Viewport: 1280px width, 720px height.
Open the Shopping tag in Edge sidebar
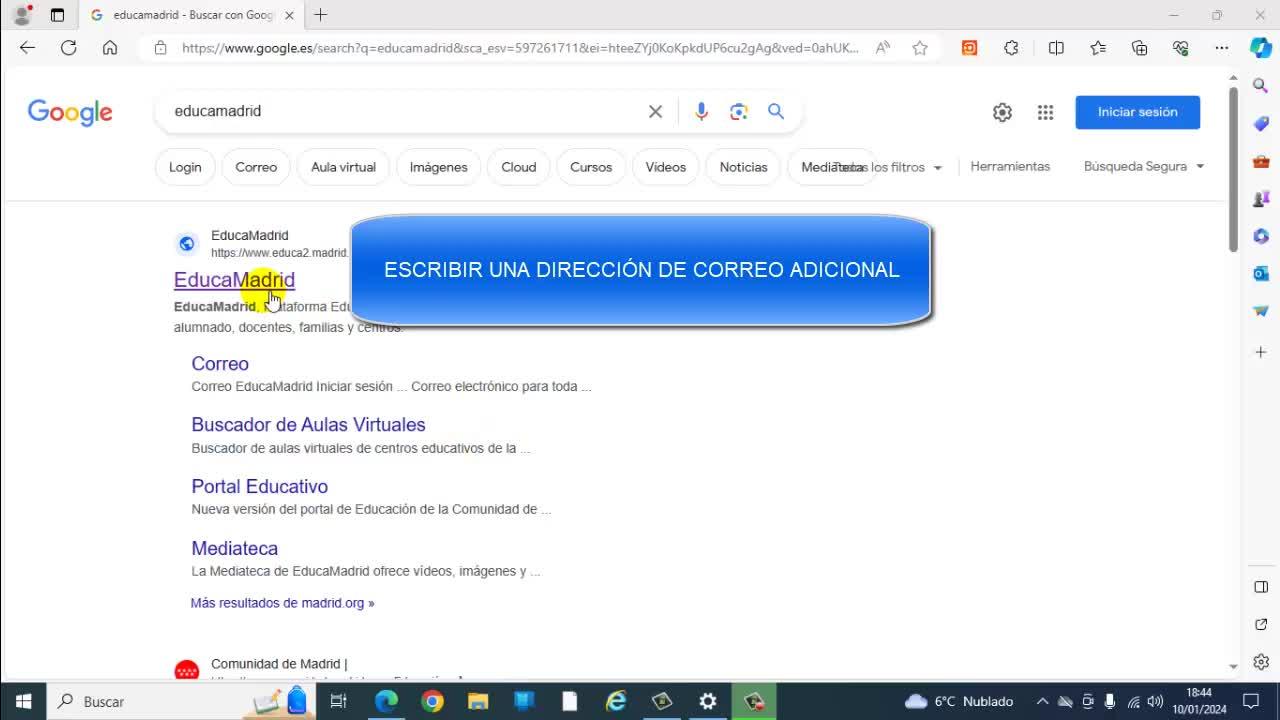[x=1261, y=123]
